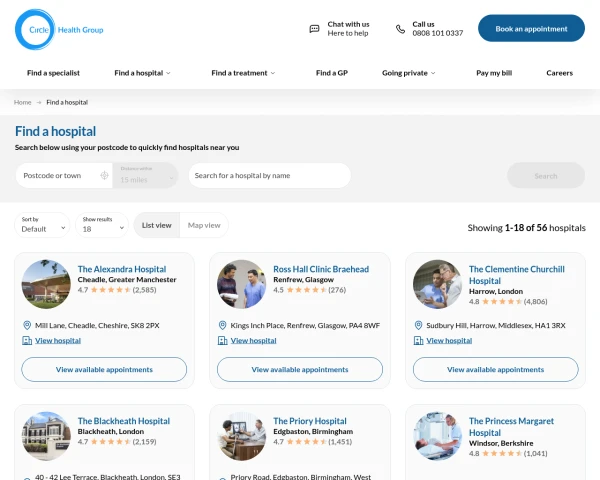Open the Distance within 15 miles dropdown

pyautogui.click(x=145, y=175)
